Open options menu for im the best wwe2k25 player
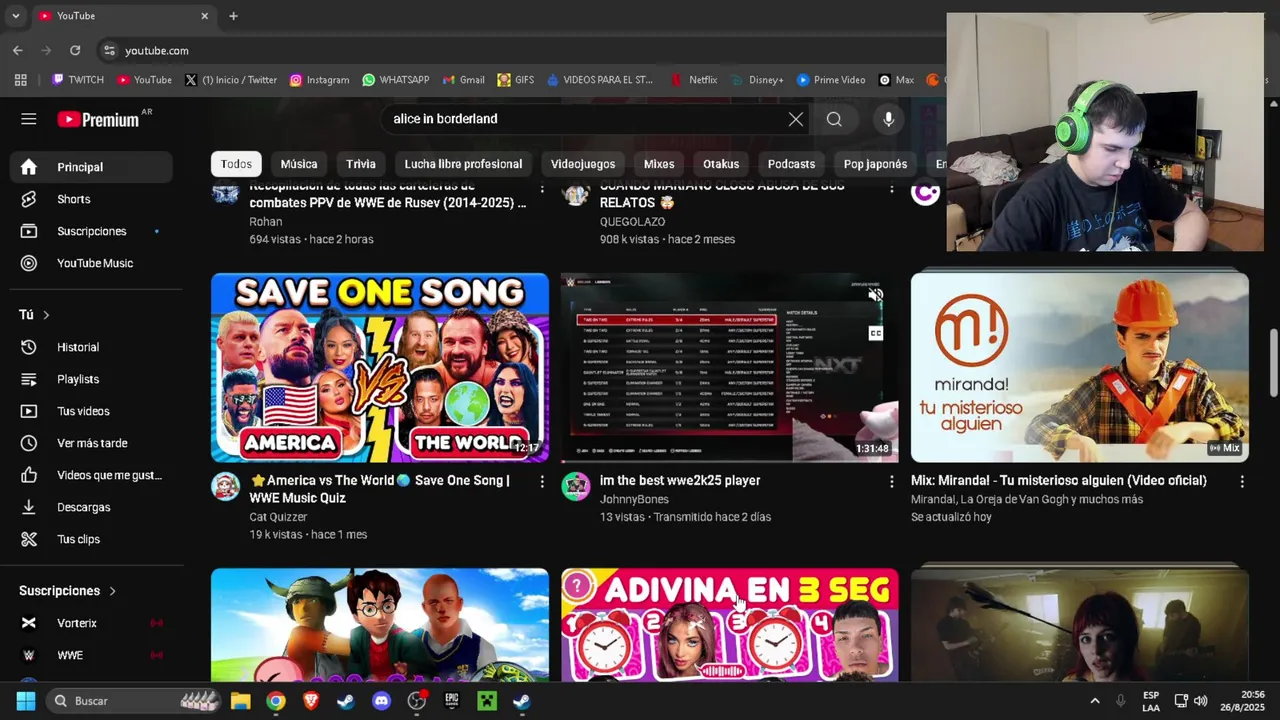 pyautogui.click(x=892, y=482)
